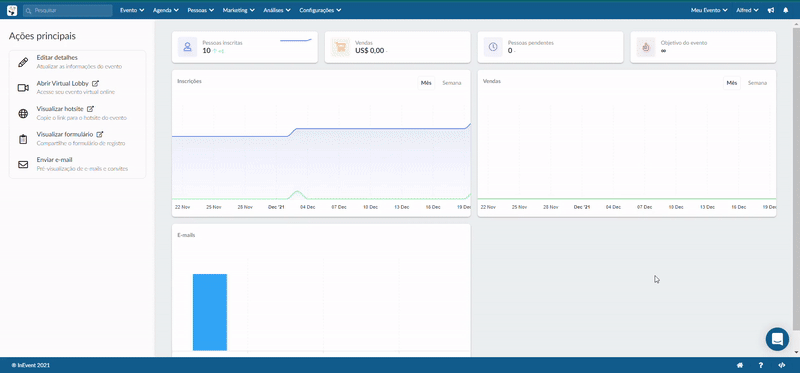Screen dimensions: 800x373
Task: Click the InEvent logo icon
Action: [12, 10]
